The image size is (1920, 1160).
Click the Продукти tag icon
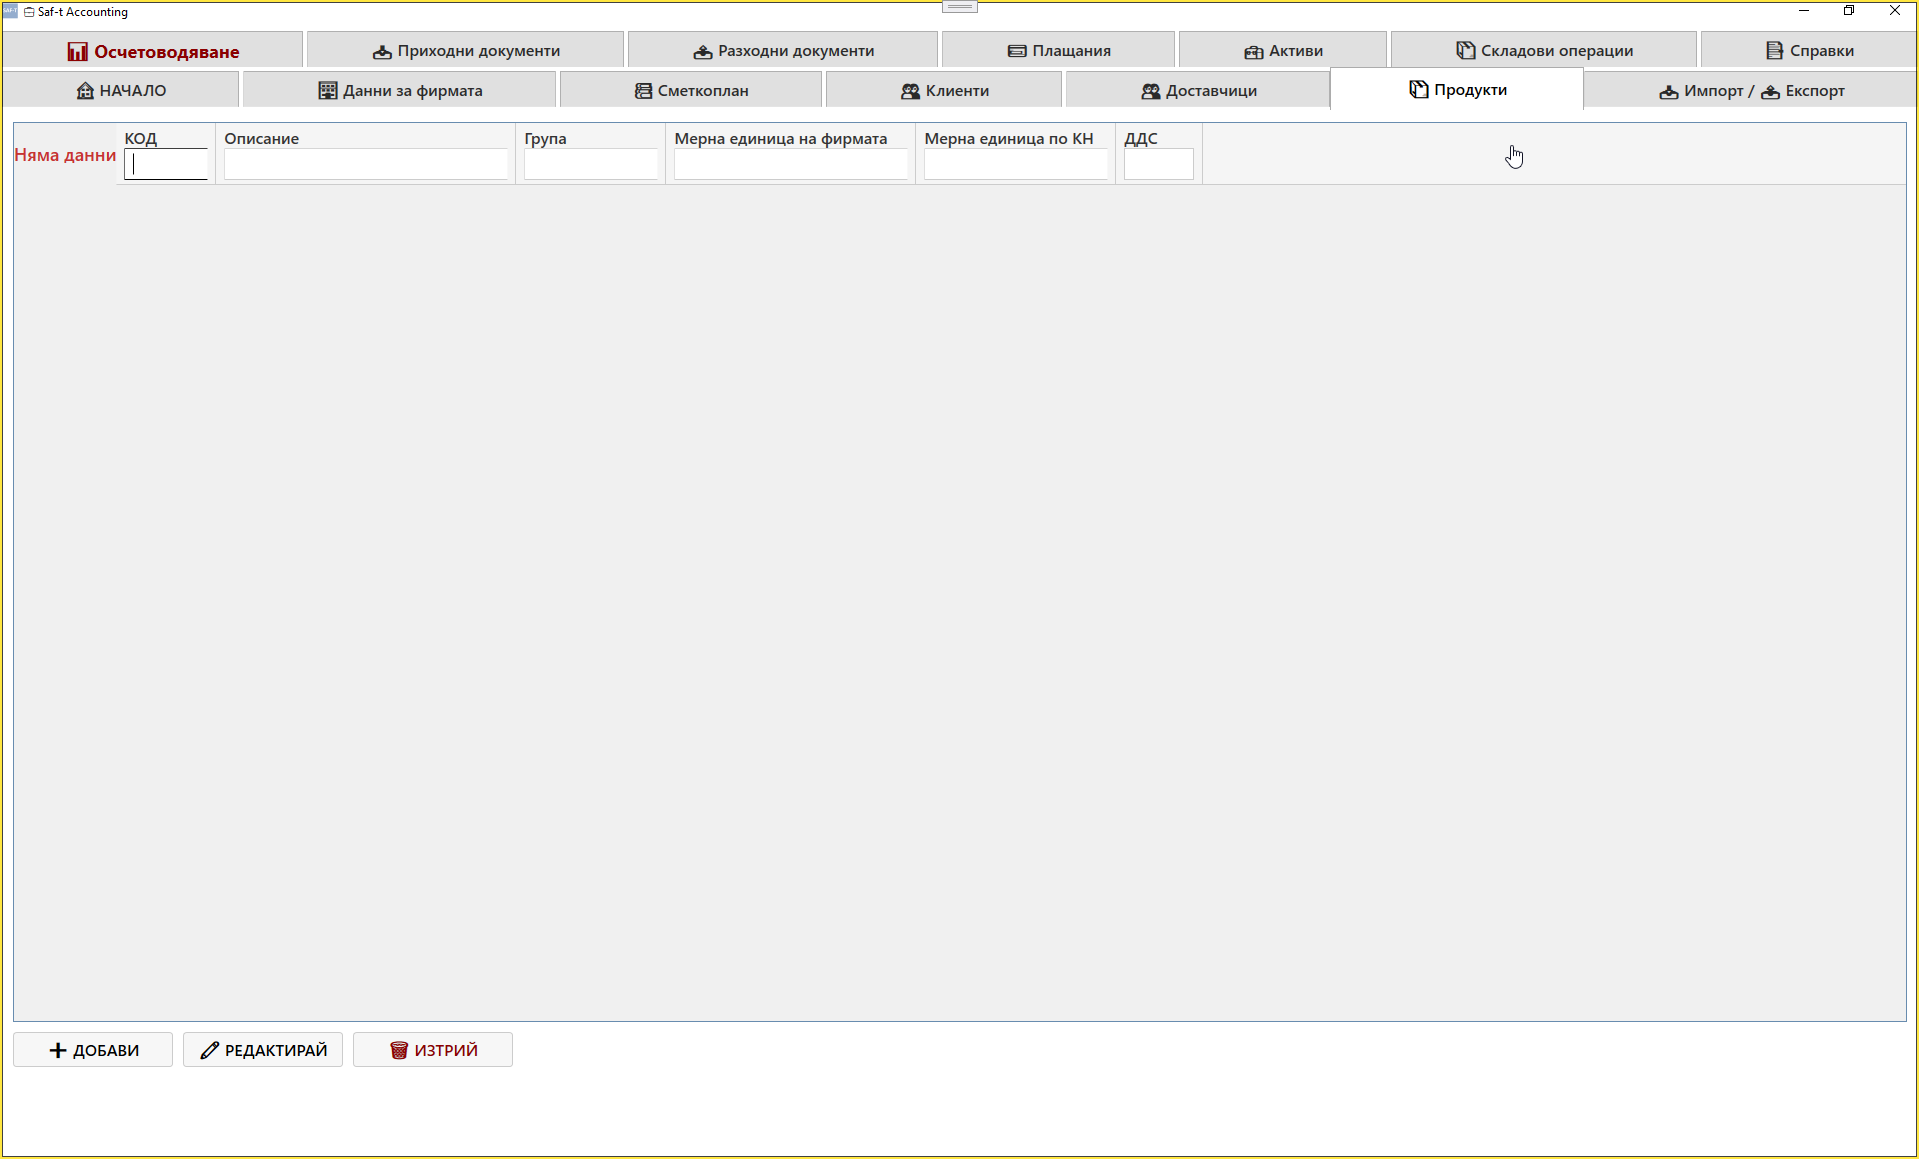[1418, 90]
